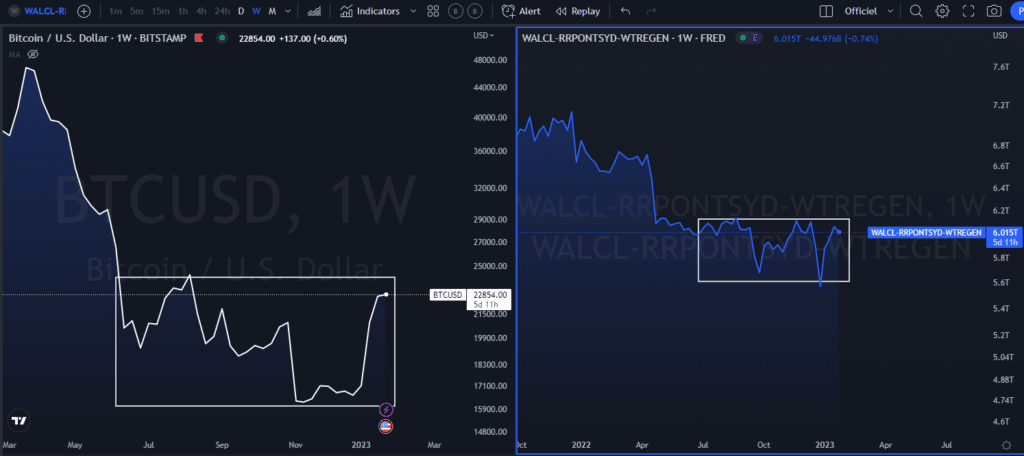Click the USD label on the FRED chart
This screenshot has width=1024, height=456.
pos(1000,35)
